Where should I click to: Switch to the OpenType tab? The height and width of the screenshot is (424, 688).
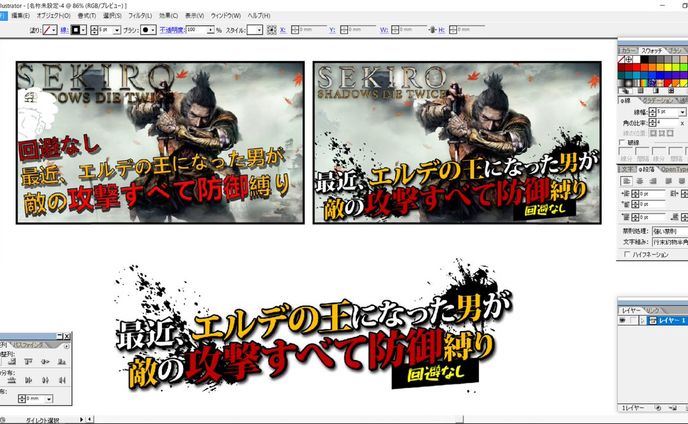674,169
